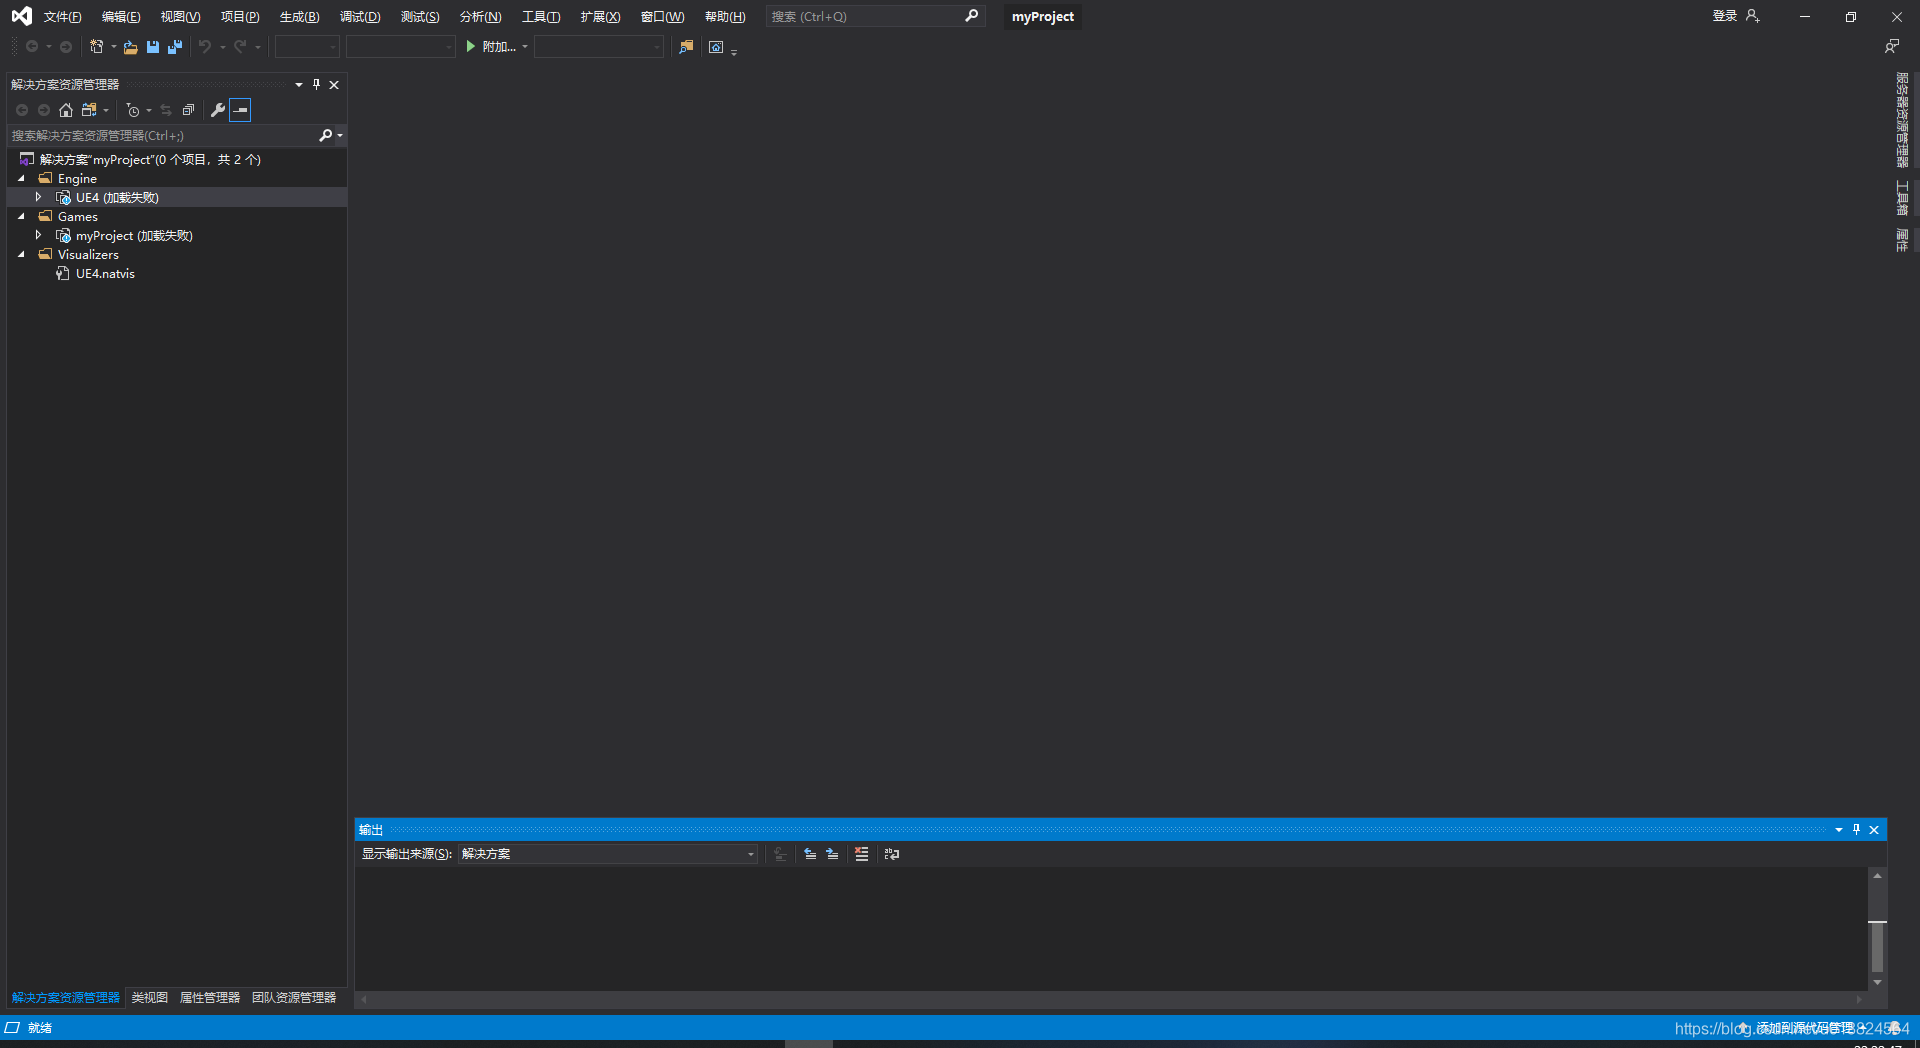Click notifications icon in status bar

click(1894, 1028)
